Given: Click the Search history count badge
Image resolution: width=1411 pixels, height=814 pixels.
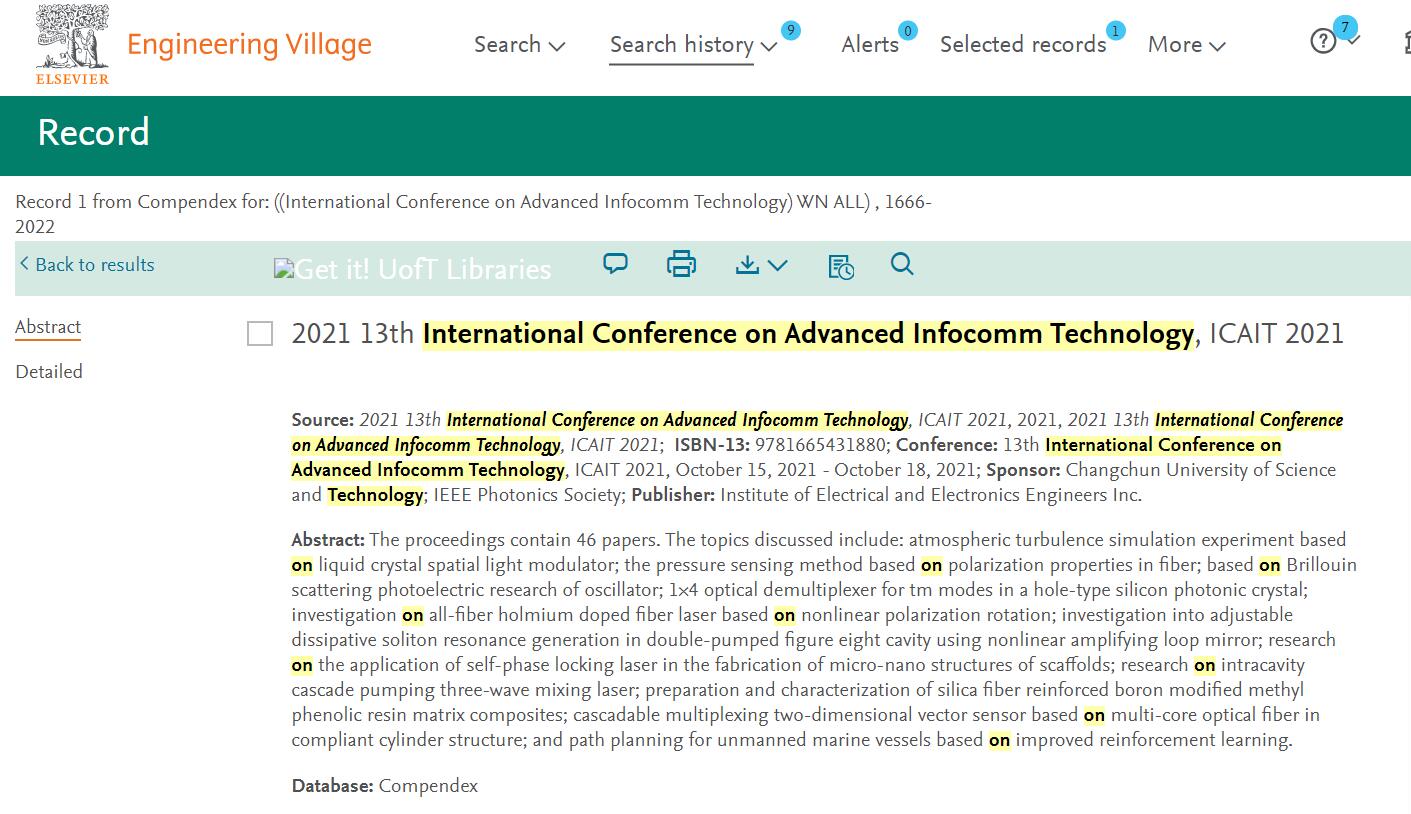Looking at the screenshot, I should pos(790,30).
